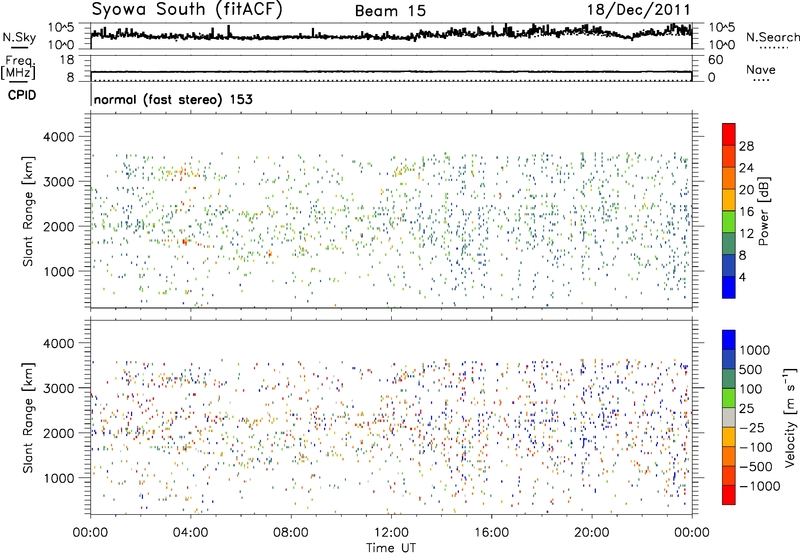
Task: Click the 'N.Sky' legend label
Action: (x=19, y=37)
